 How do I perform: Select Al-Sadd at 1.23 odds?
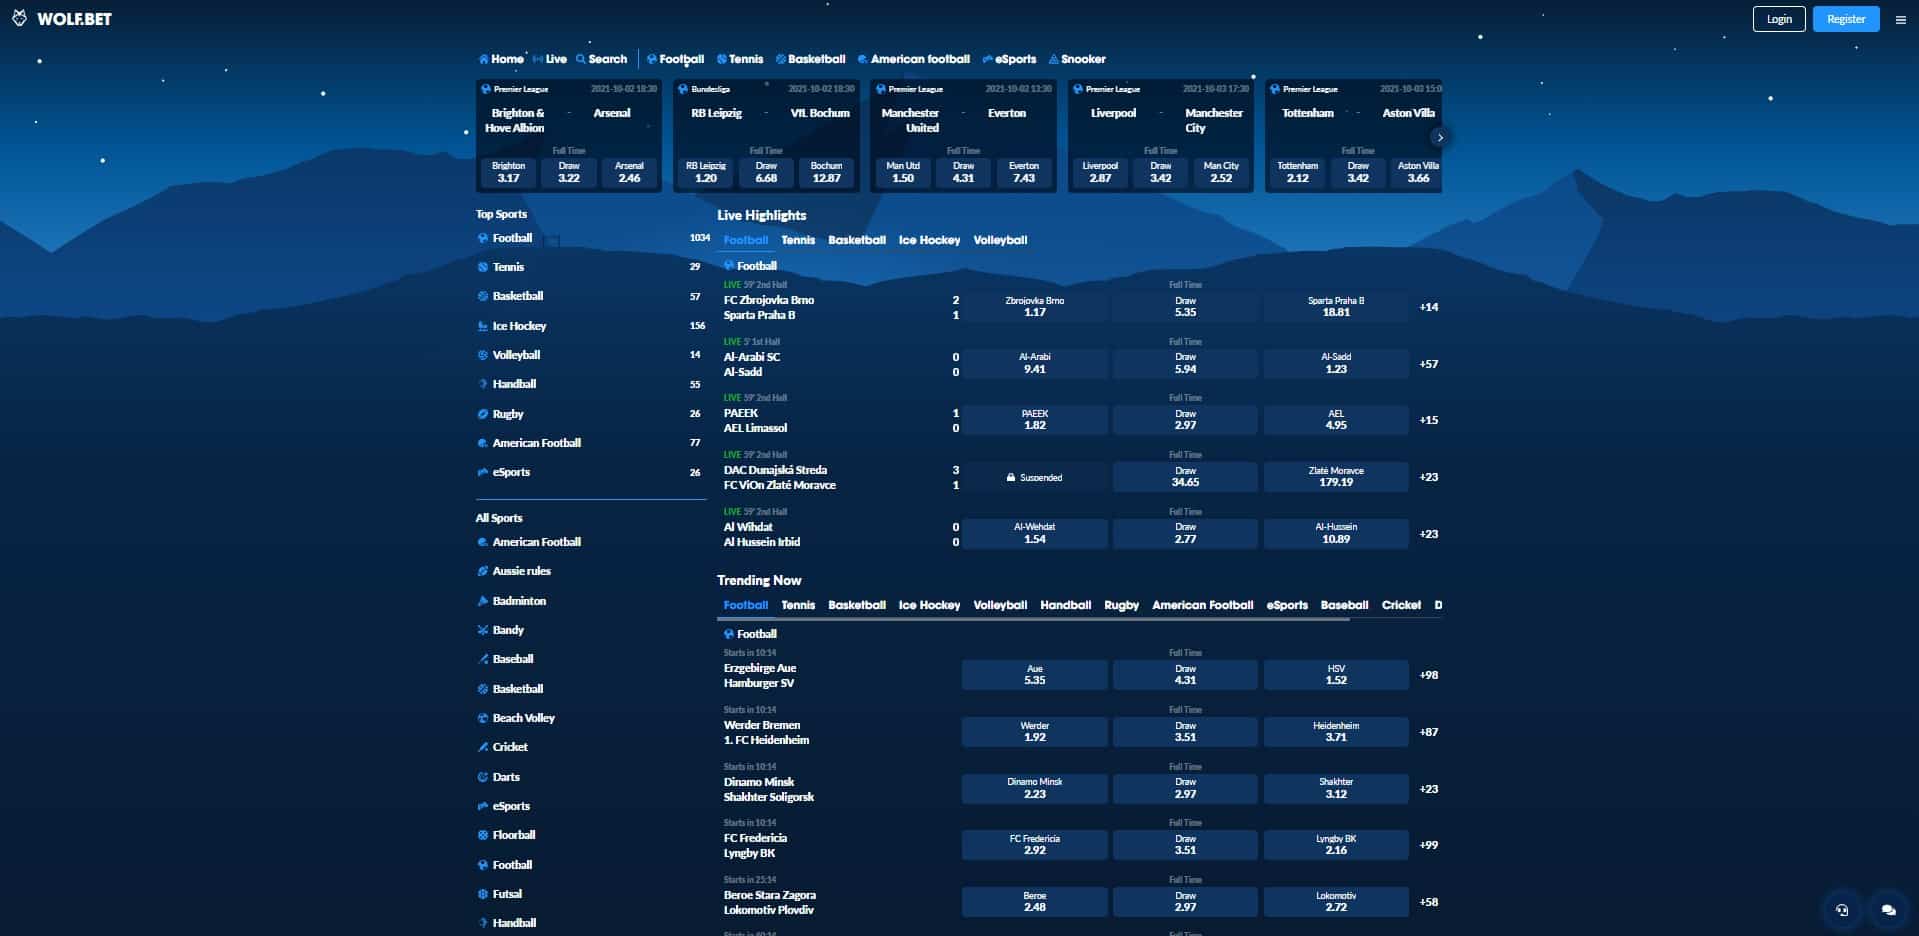(1336, 364)
